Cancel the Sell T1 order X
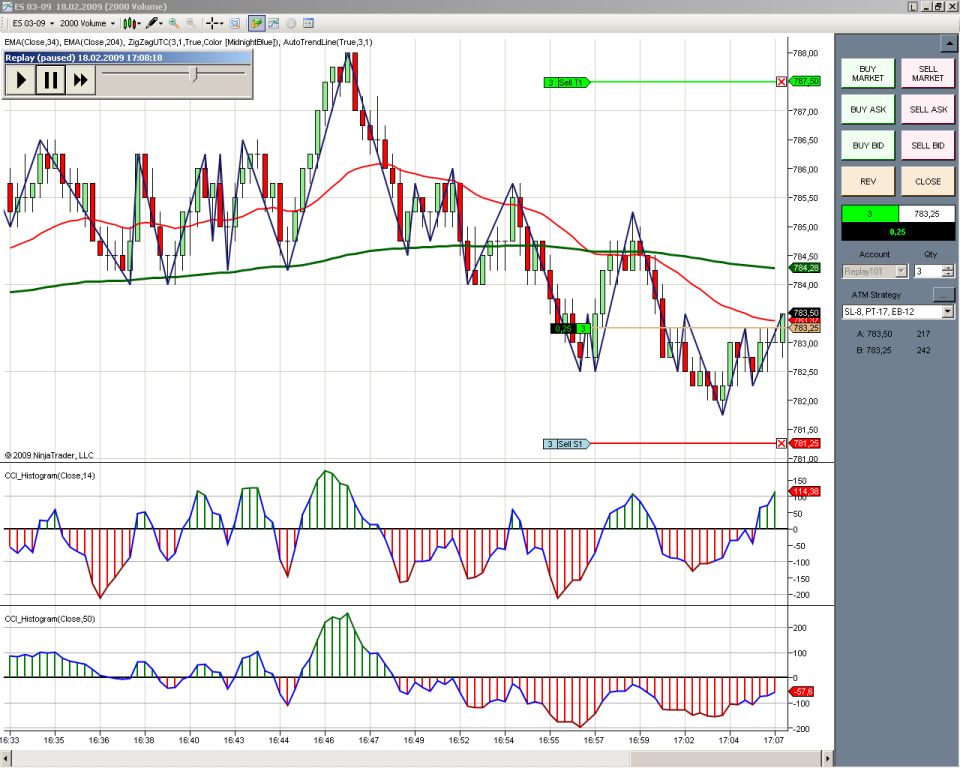 click(x=781, y=82)
